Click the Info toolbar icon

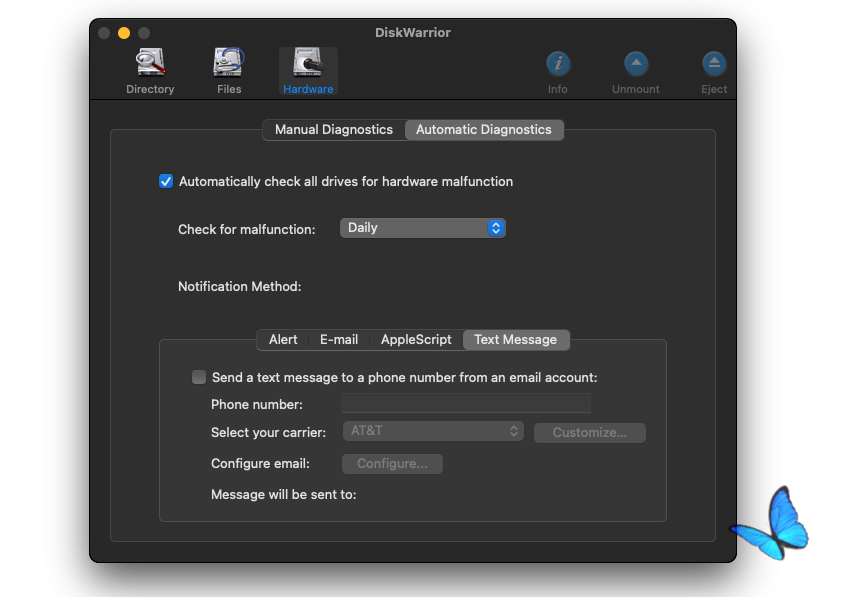click(558, 72)
